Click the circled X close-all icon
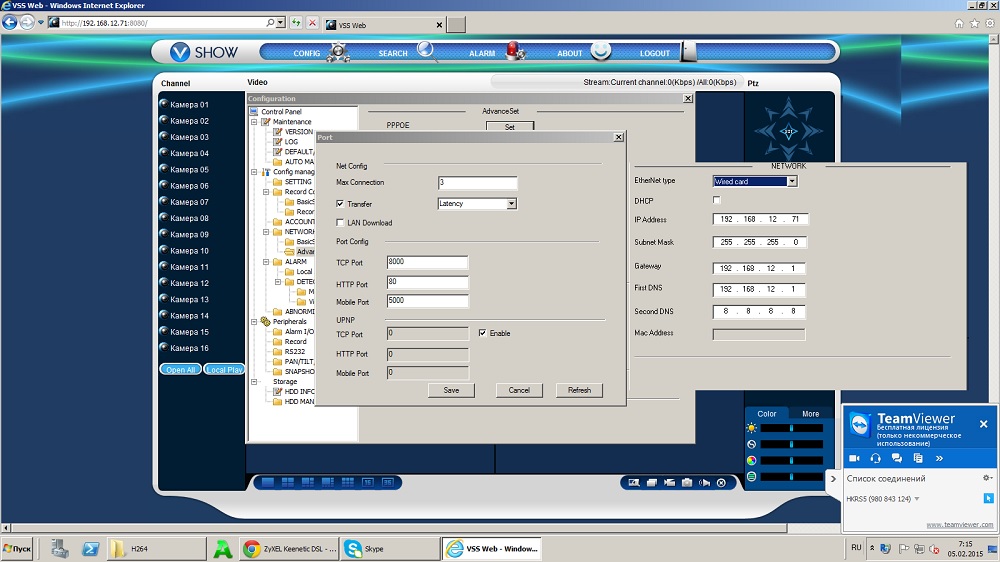Image resolution: width=1000 pixels, height=562 pixels. point(721,483)
